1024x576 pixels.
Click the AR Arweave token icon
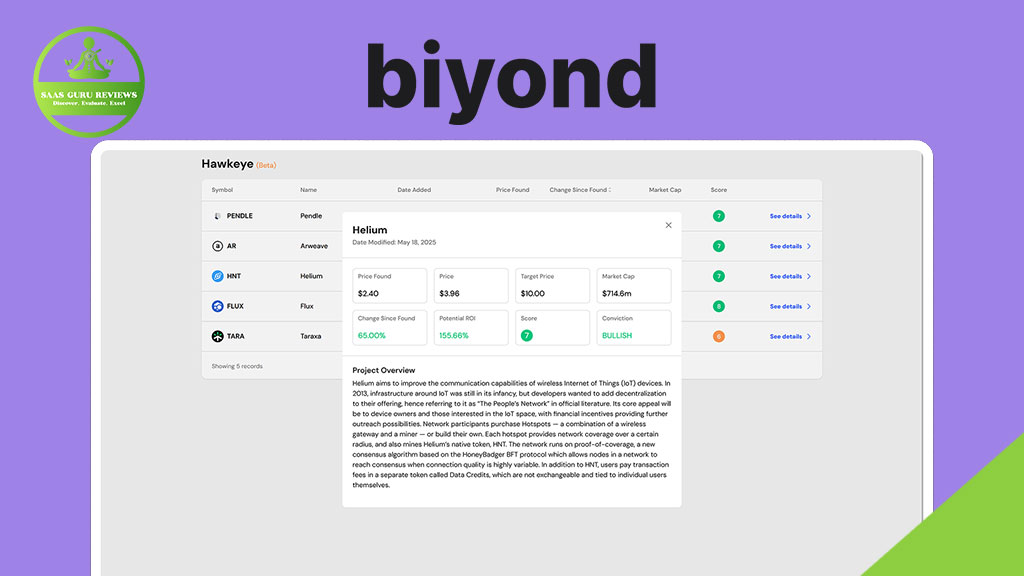(217, 246)
